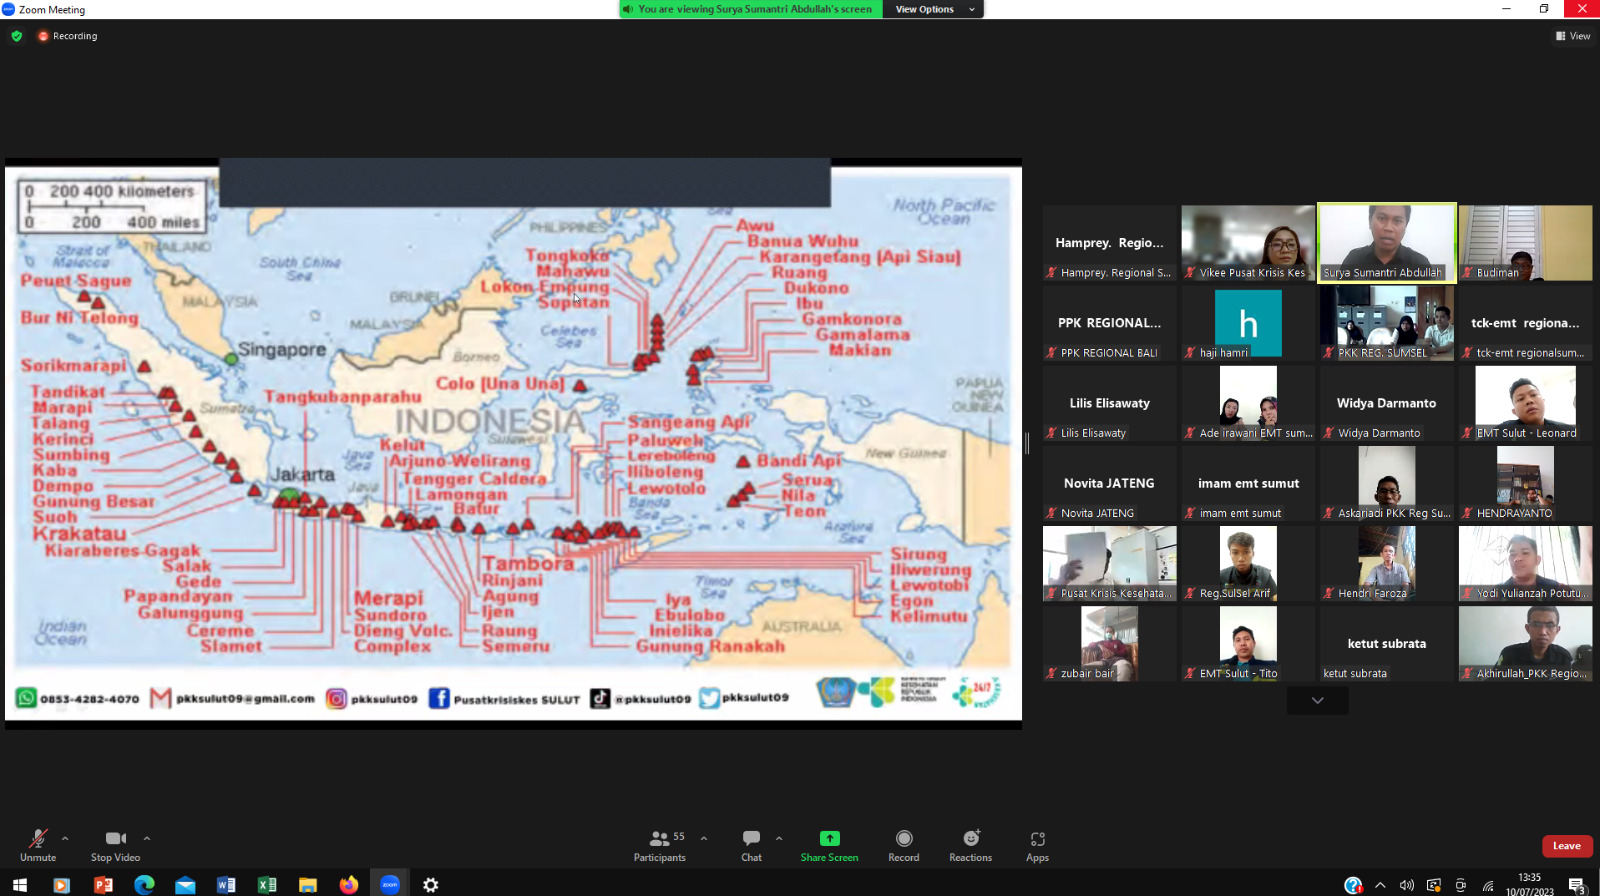This screenshot has height=896, width=1600.
Task: Open Zoom settings gear in taskbar
Action: pyautogui.click(x=431, y=885)
